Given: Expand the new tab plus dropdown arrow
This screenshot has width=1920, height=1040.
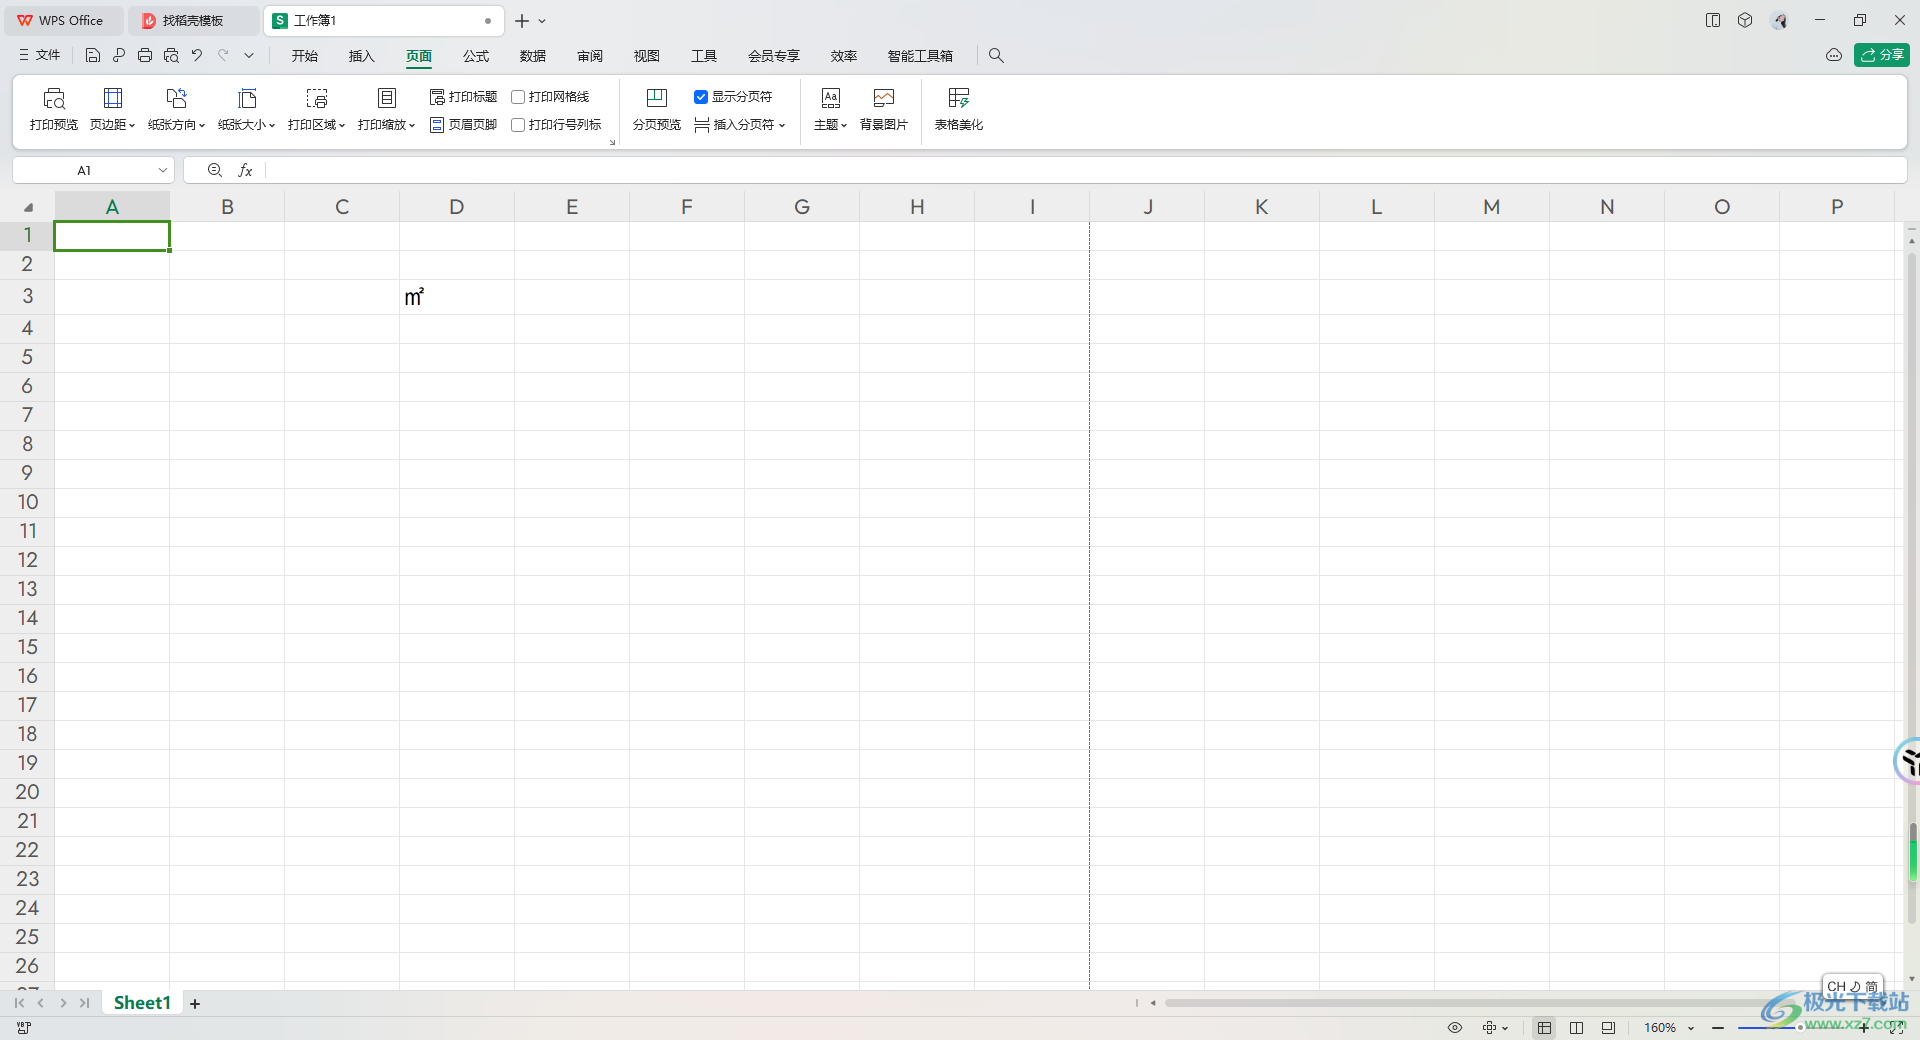Looking at the screenshot, I should (x=543, y=21).
